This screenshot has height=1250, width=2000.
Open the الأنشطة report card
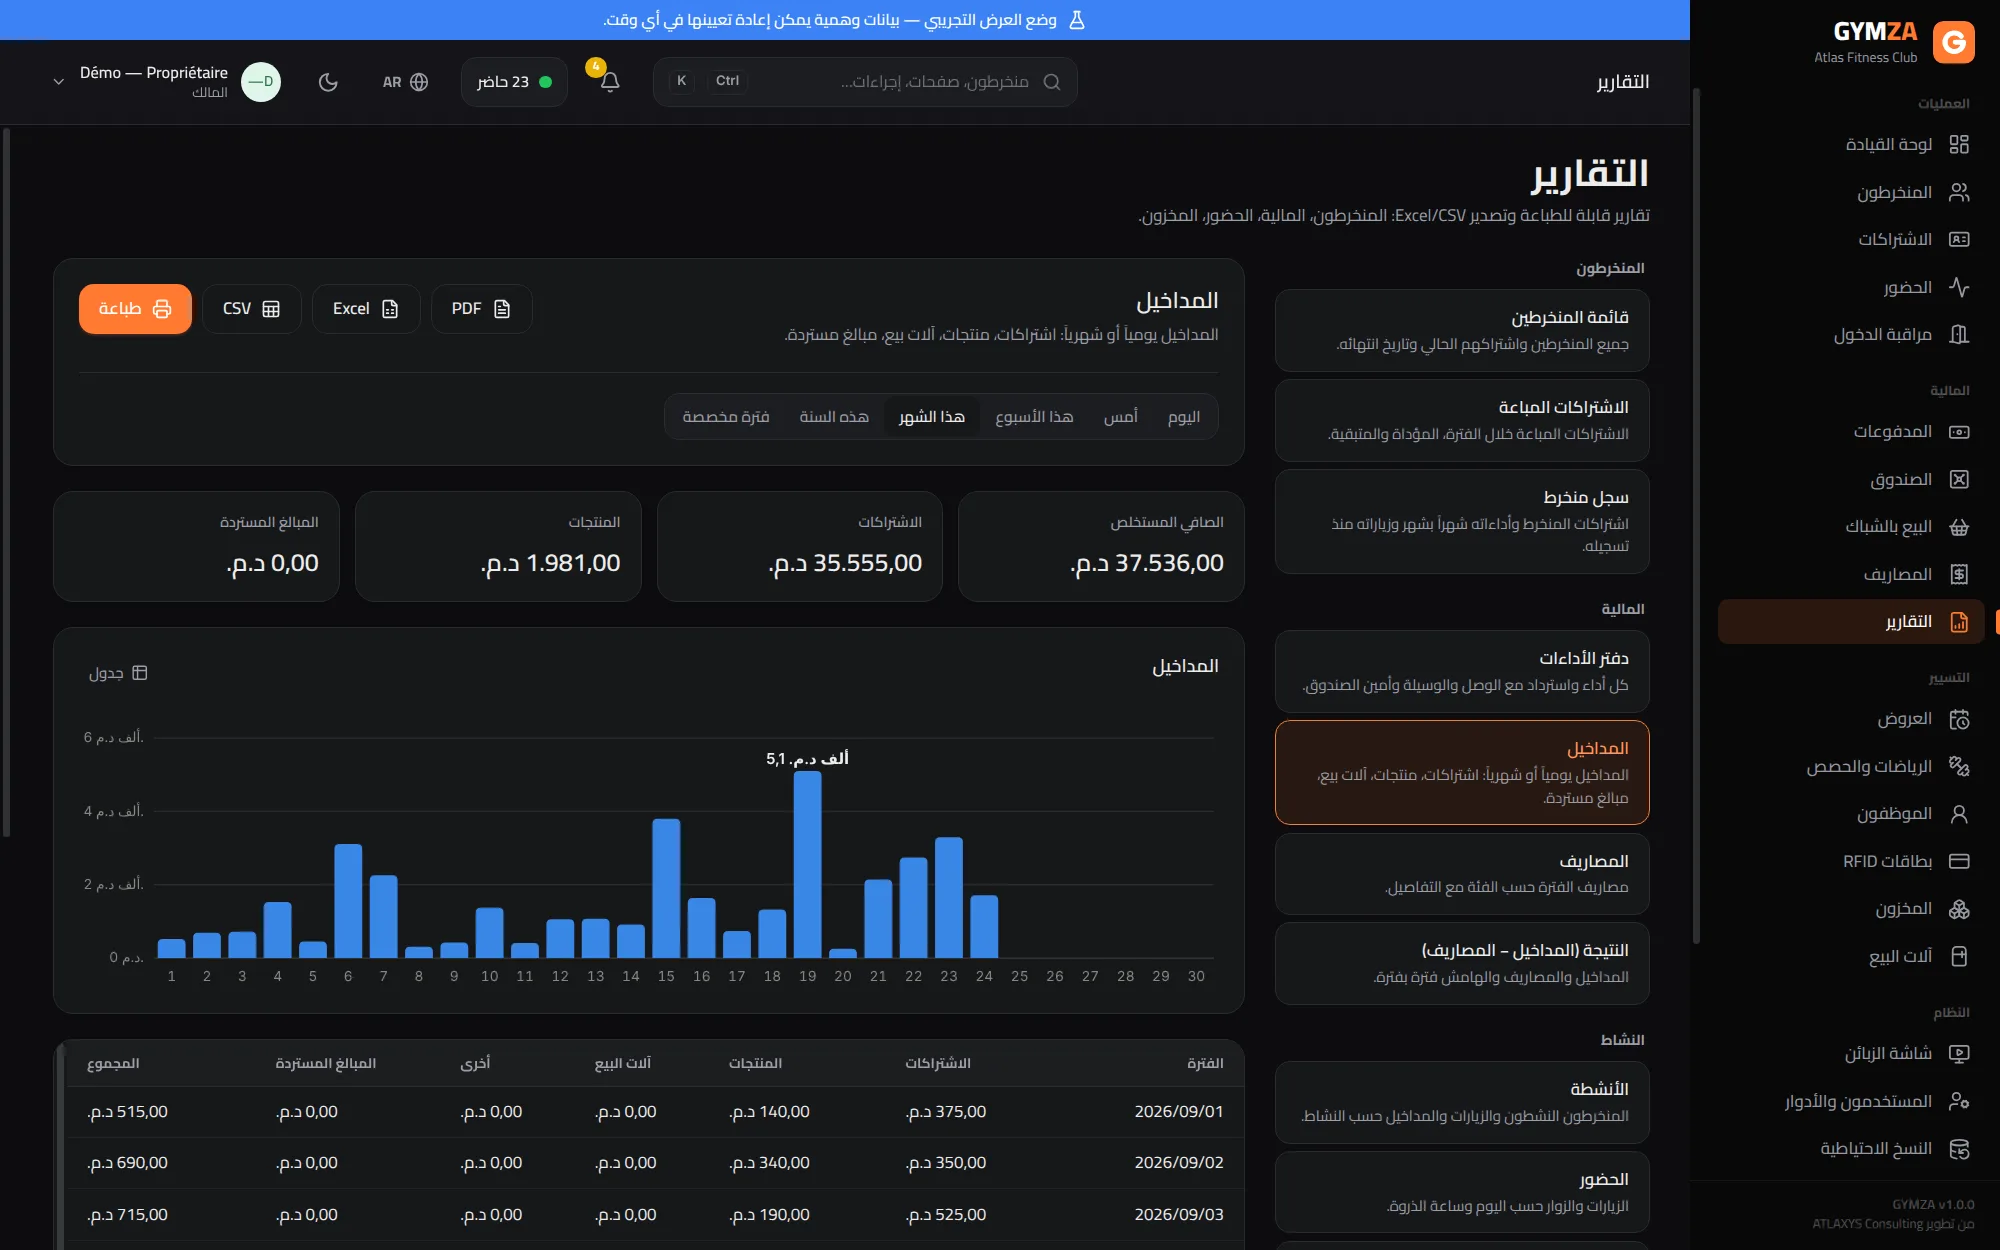click(1462, 1102)
